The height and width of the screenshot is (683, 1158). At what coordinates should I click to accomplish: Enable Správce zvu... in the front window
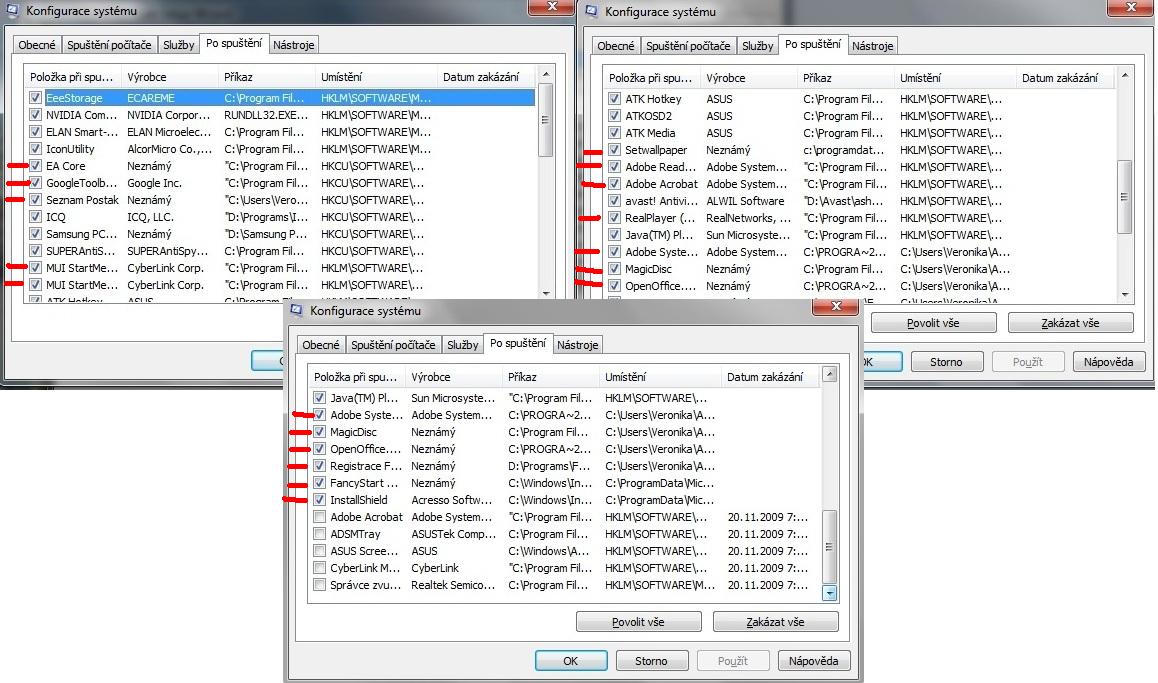tap(319, 584)
